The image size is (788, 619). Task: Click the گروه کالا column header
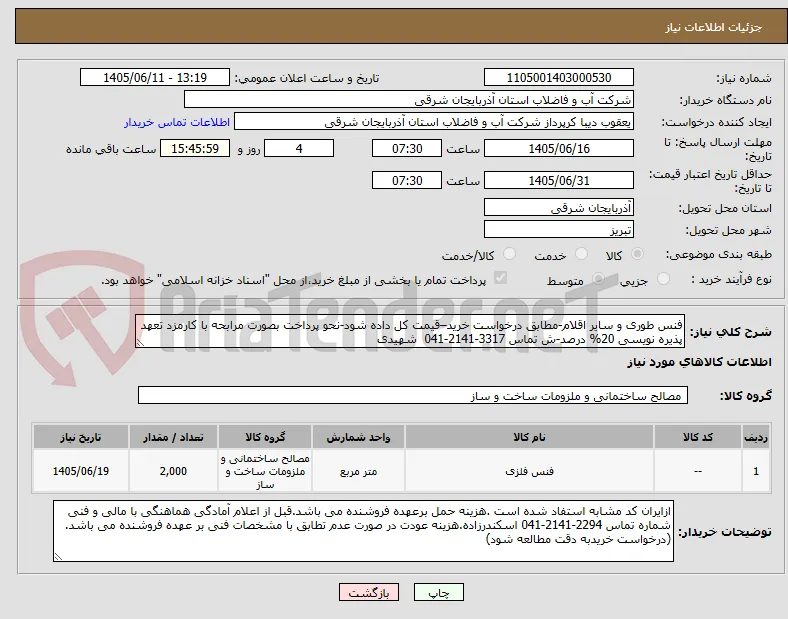[265, 437]
